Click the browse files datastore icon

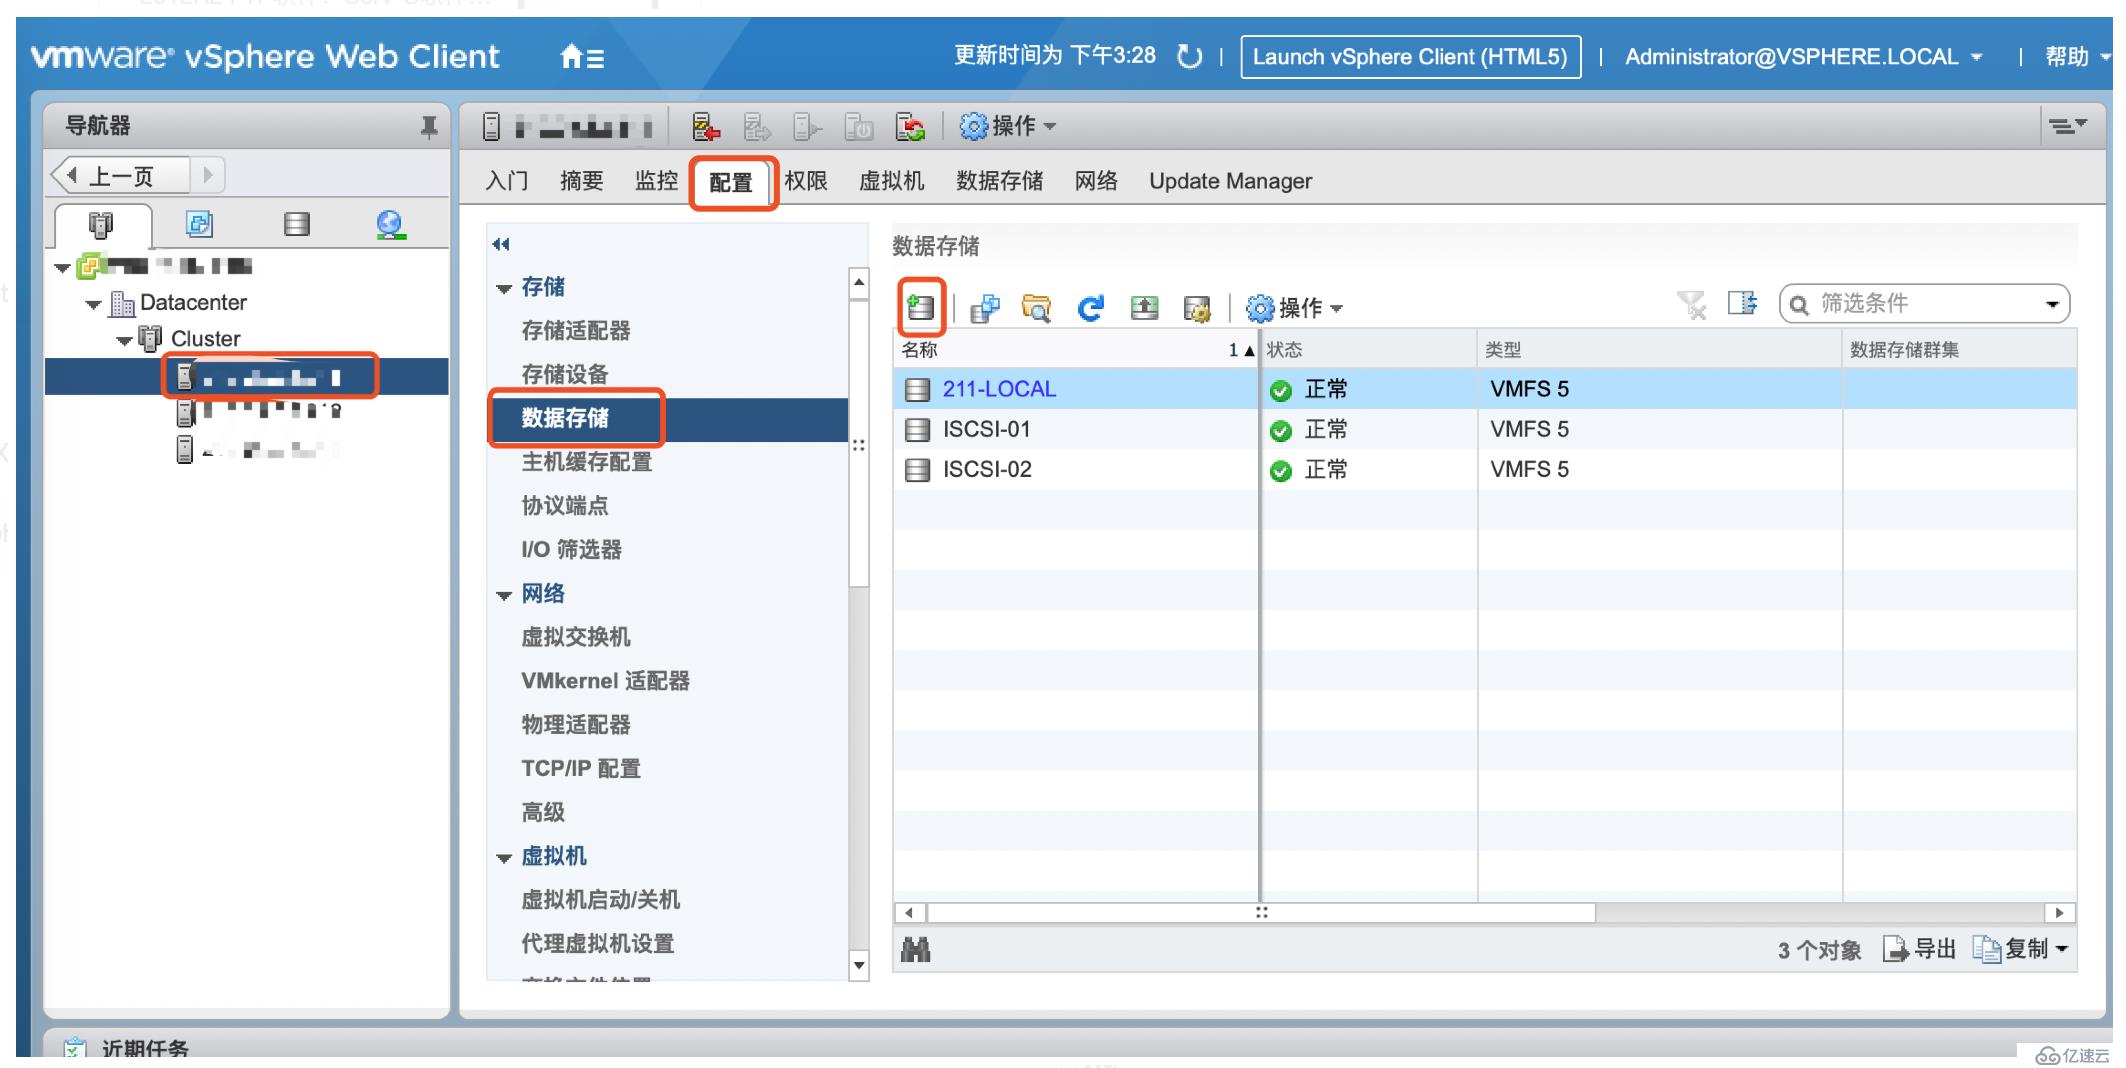(1037, 307)
